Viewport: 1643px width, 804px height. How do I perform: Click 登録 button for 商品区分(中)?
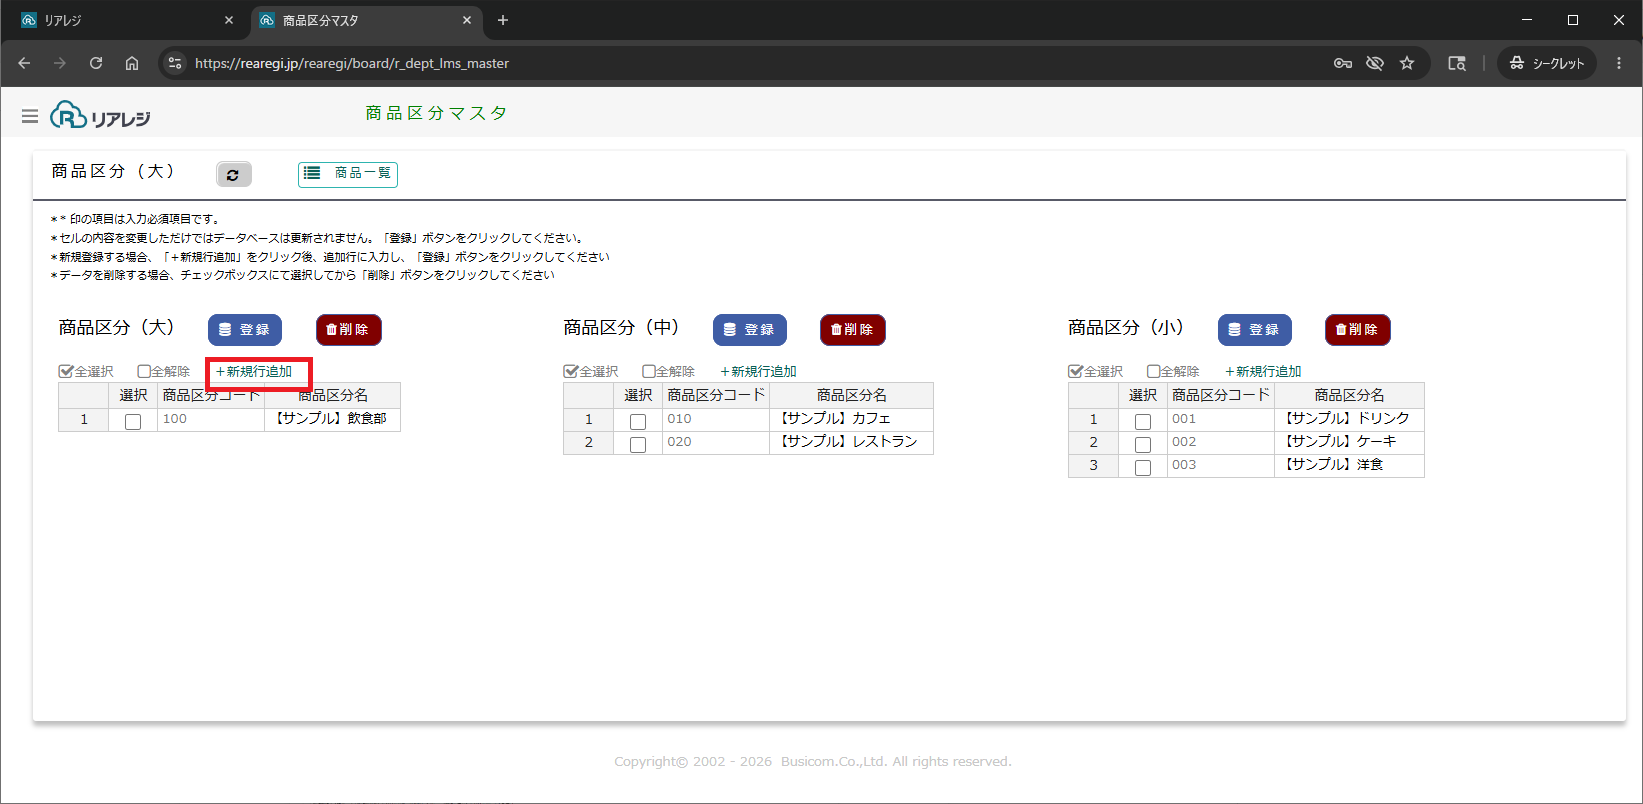750,329
